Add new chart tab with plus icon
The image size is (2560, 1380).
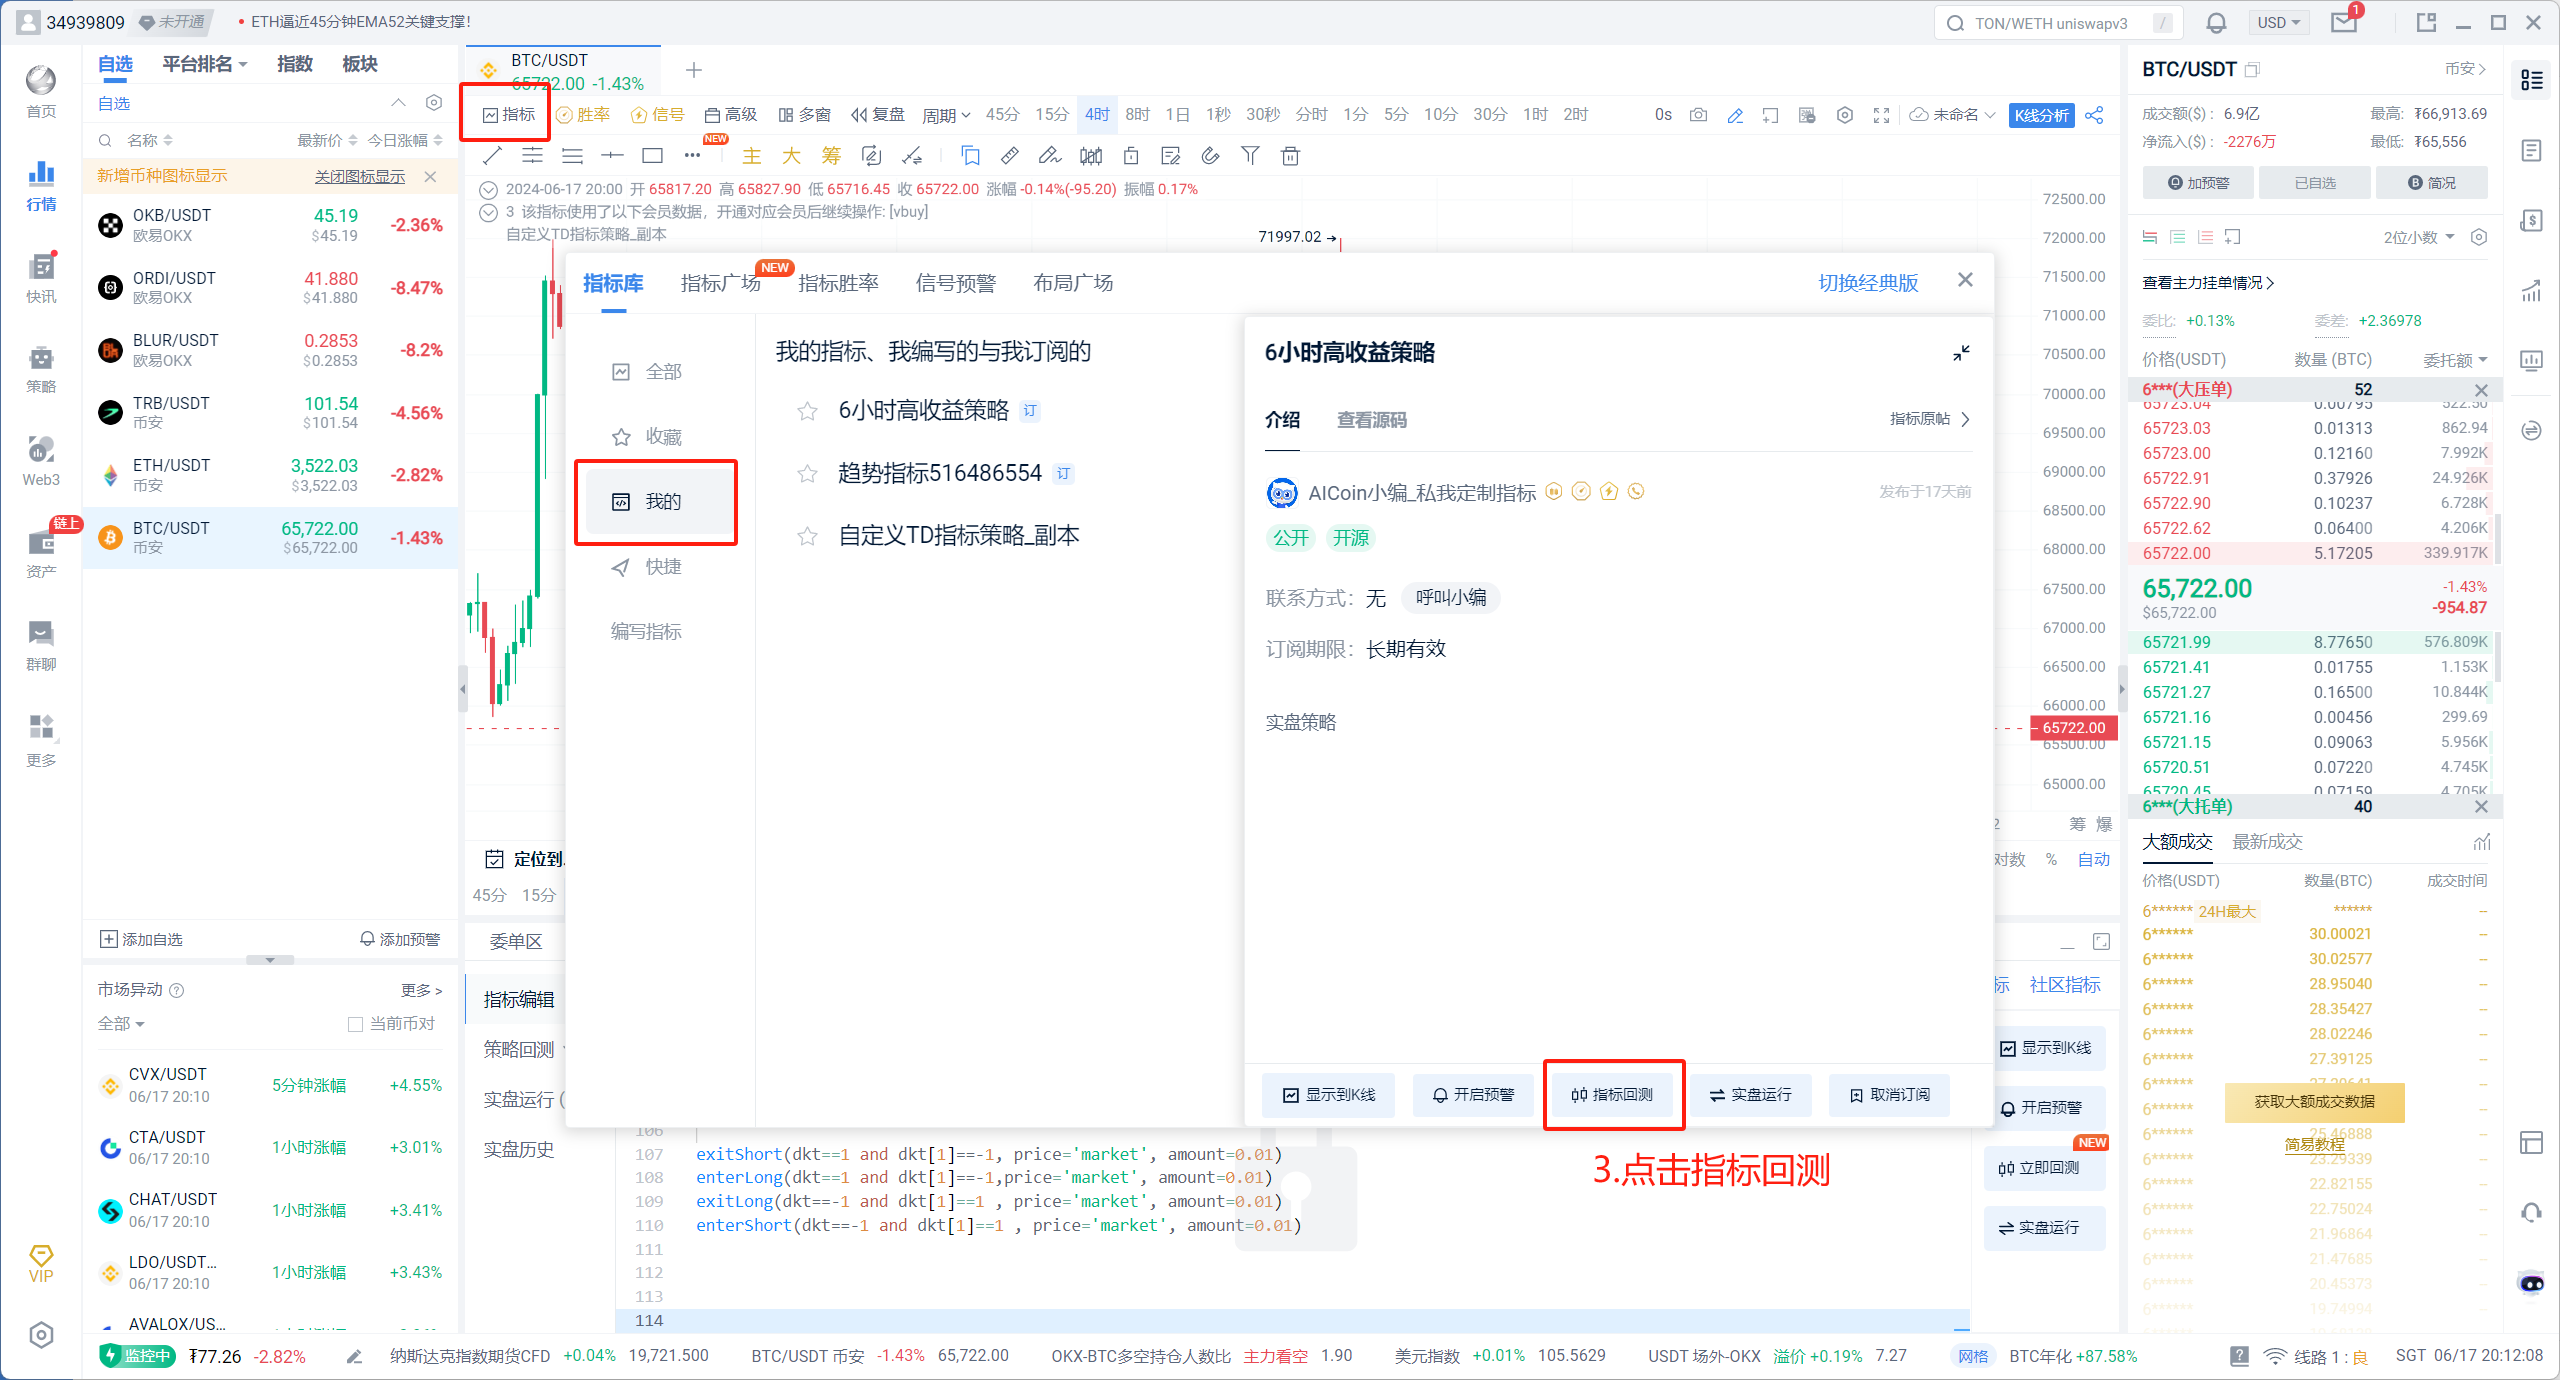[x=694, y=70]
